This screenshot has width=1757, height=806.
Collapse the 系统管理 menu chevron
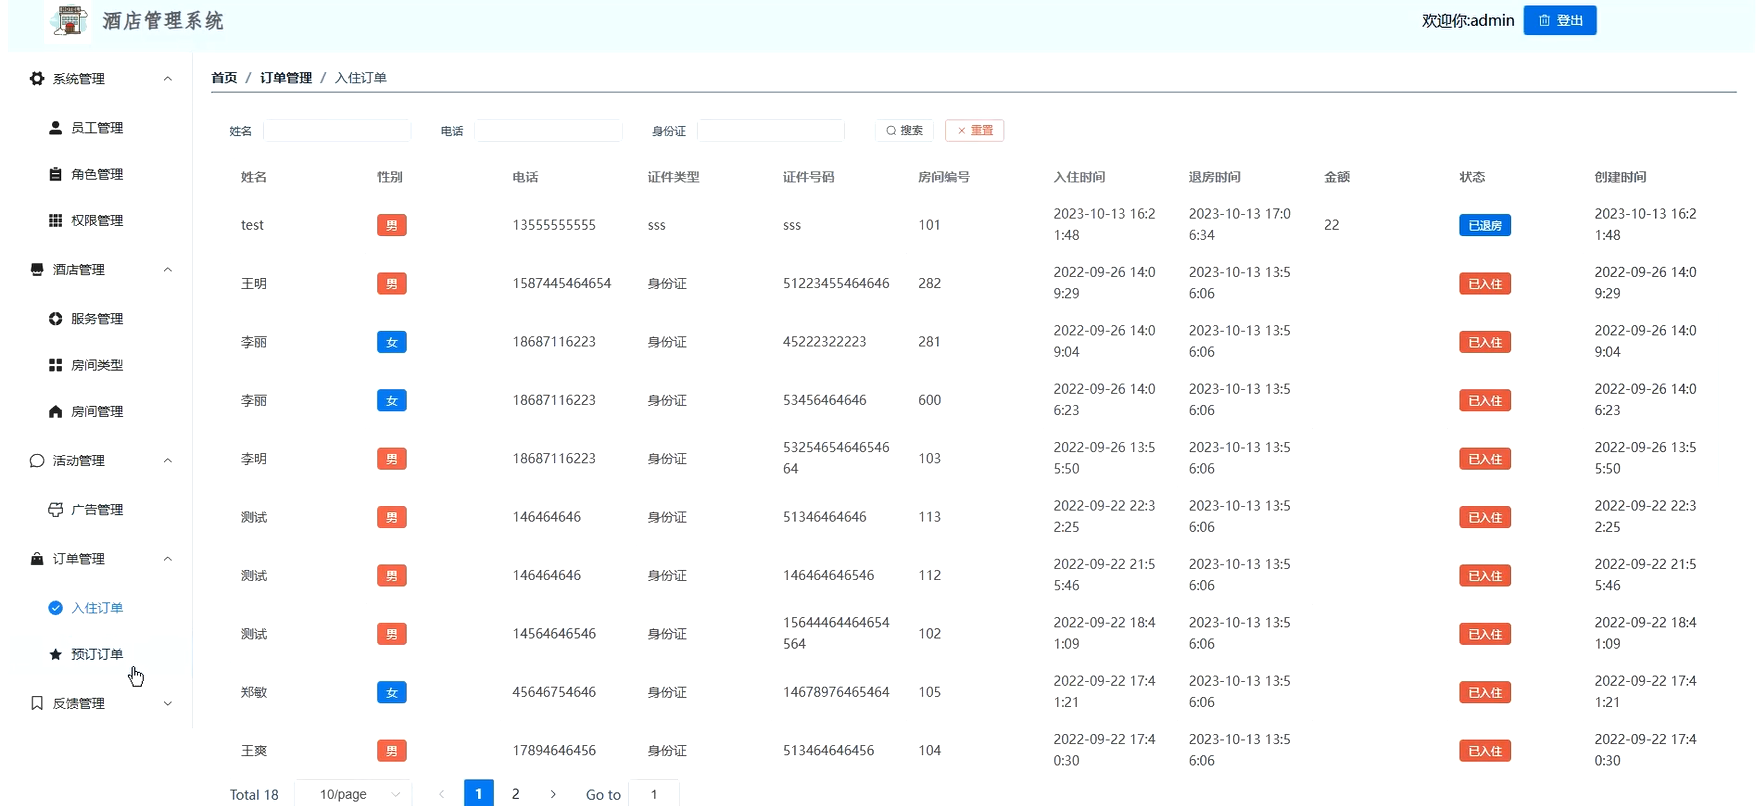click(x=168, y=78)
